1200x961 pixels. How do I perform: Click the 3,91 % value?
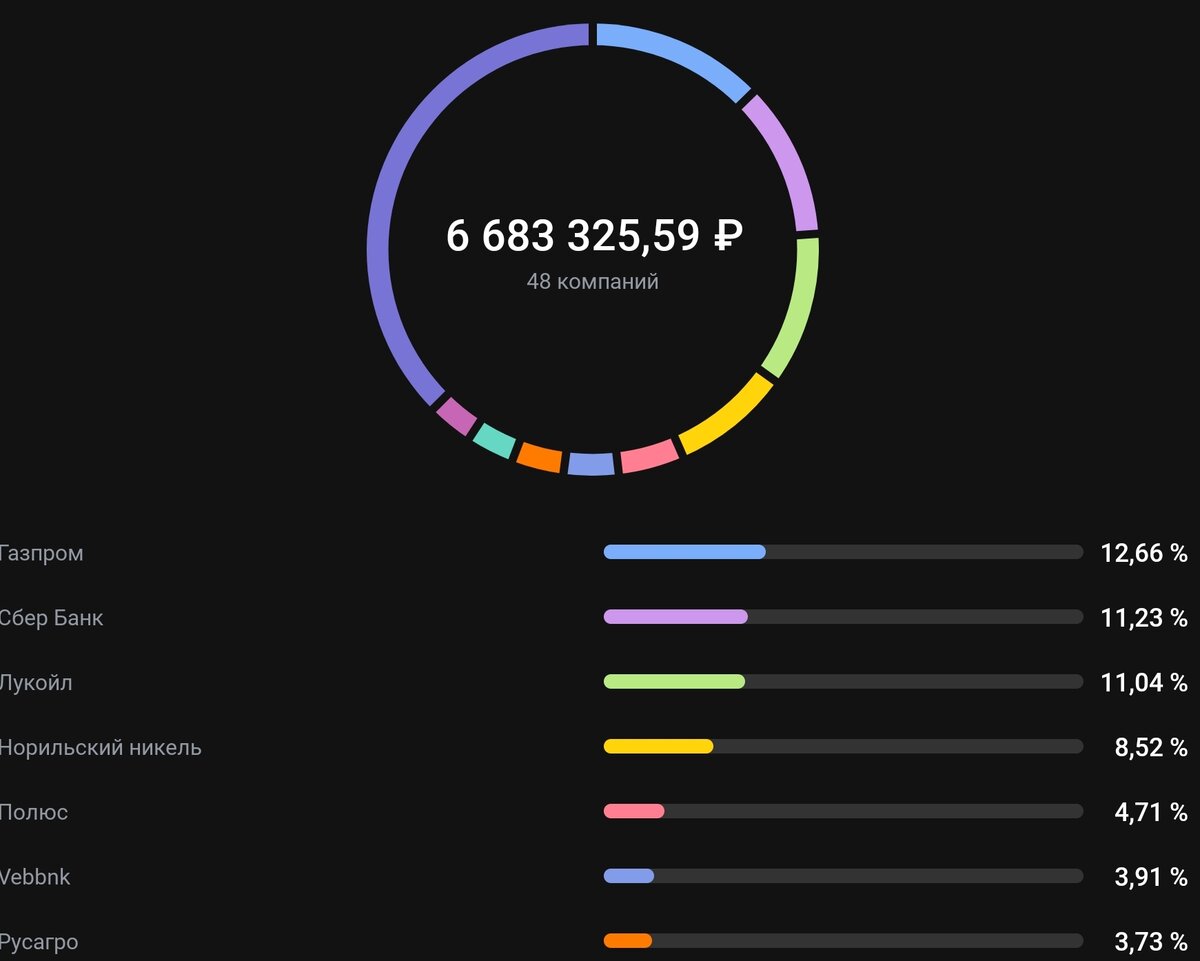(x=1151, y=877)
